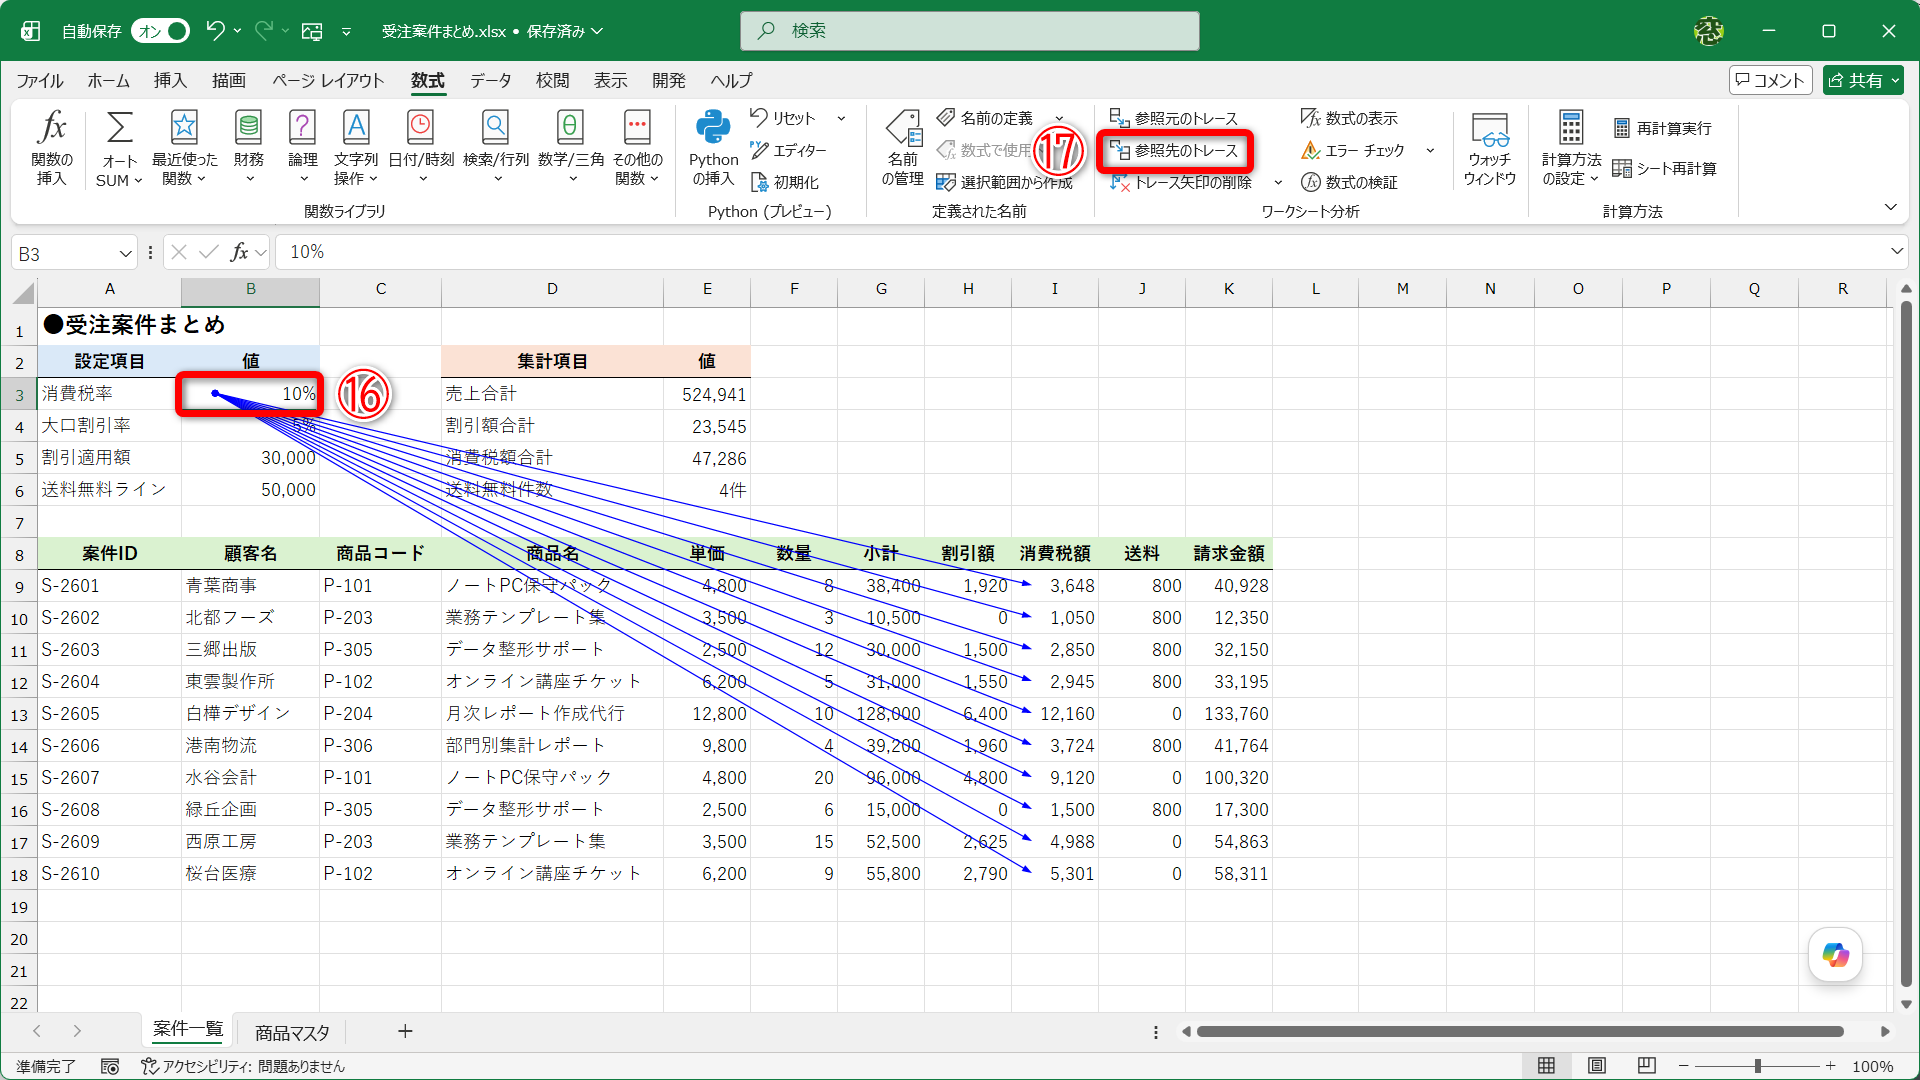This screenshot has width=1920, height=1080.
Task: Open 数式の検証 evaluate formula
Action: [1349, 182]
